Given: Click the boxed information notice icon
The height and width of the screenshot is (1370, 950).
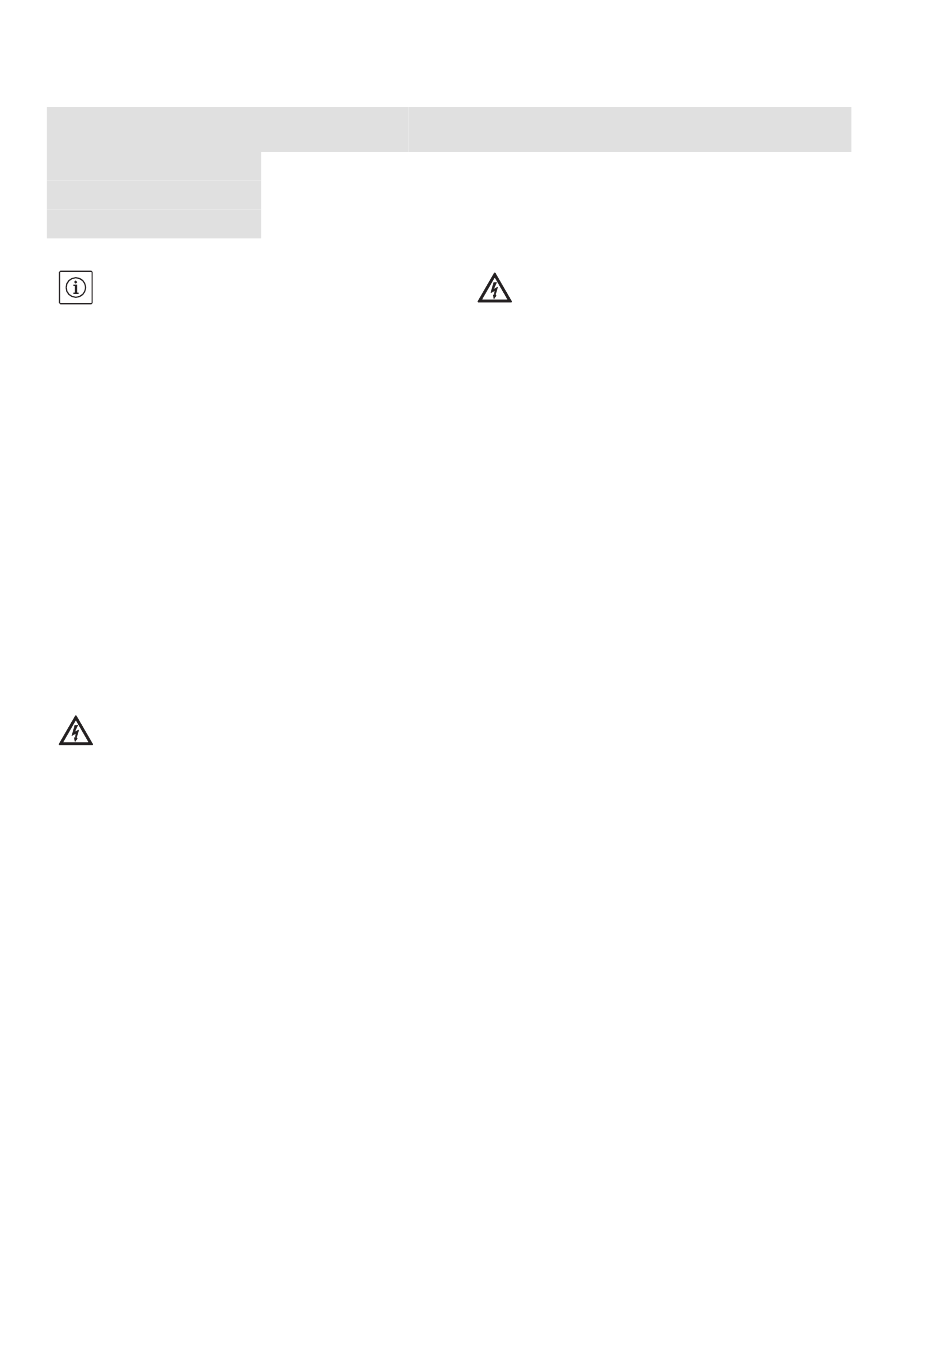Looking at the screenshot, I should pos(75,288).
